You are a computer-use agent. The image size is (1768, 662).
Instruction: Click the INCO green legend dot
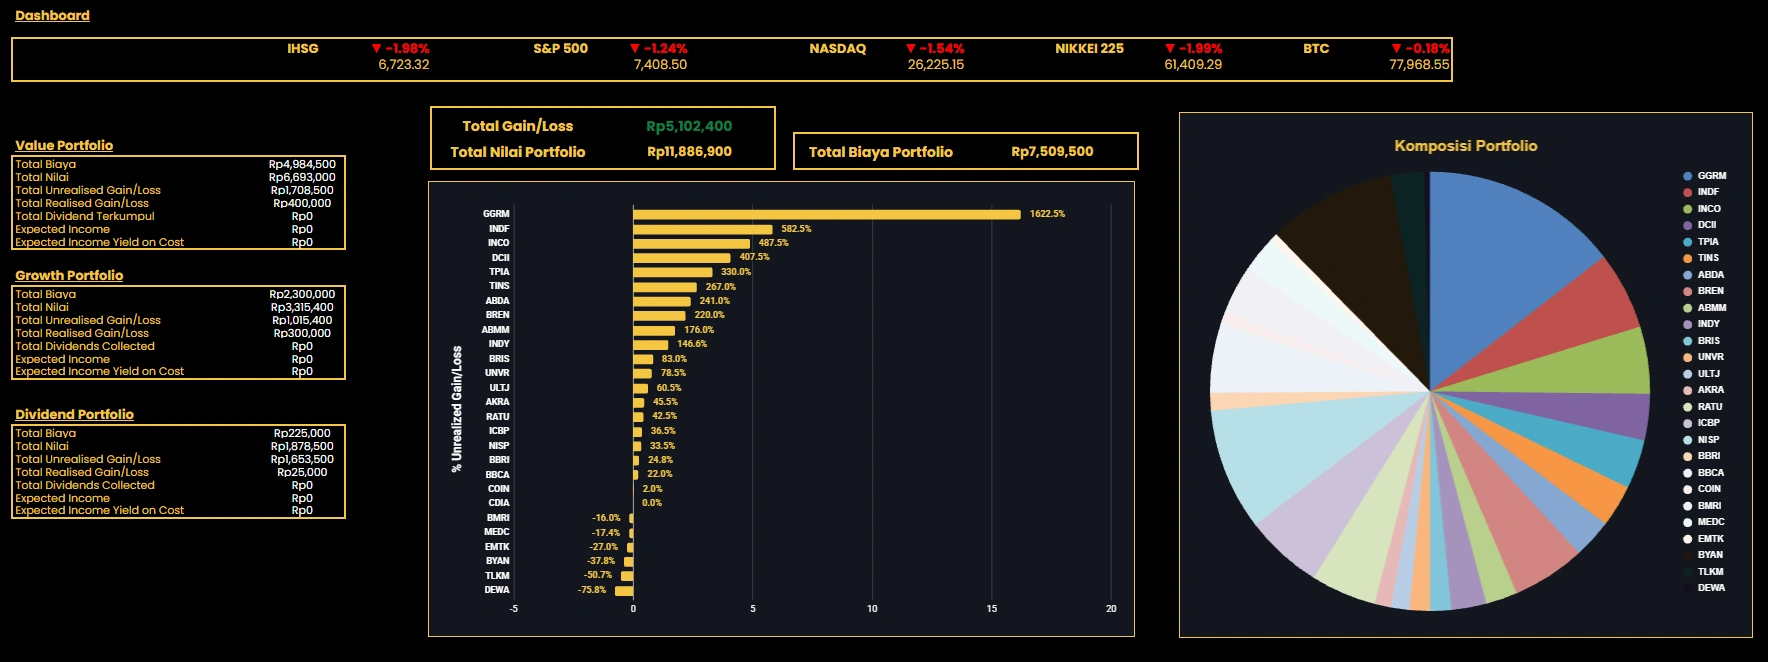(x=1687, y=209)
